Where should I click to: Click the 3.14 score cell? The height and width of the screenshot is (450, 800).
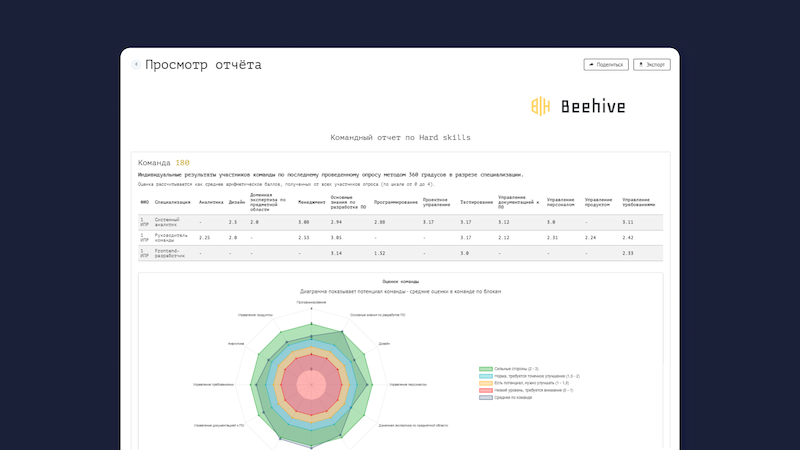click(336, 253)
